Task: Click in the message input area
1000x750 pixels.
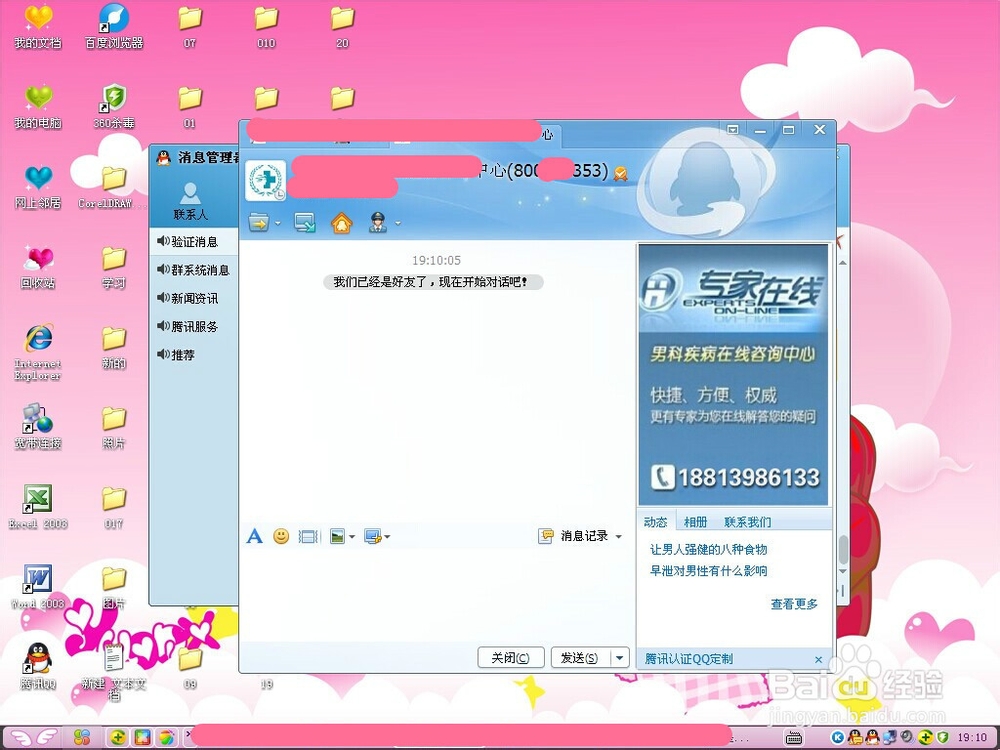Action: 436,593
